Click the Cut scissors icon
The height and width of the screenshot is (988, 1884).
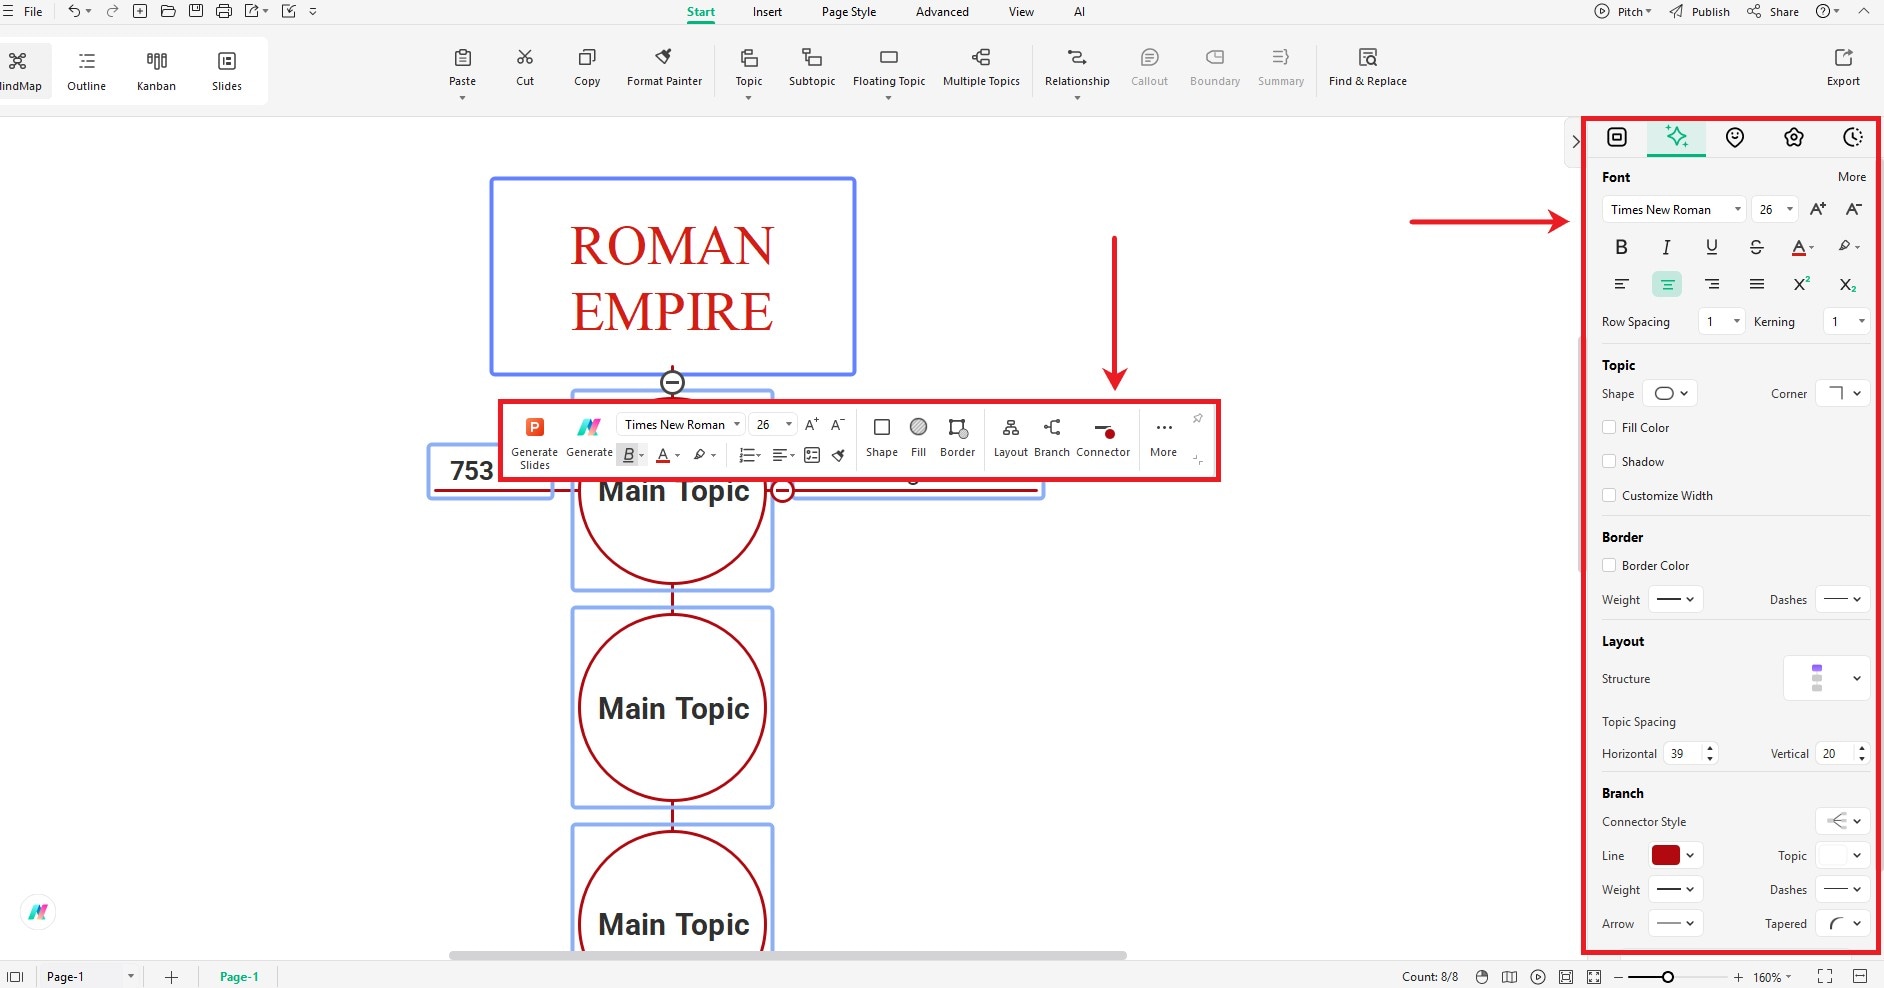tap(525, 58)
